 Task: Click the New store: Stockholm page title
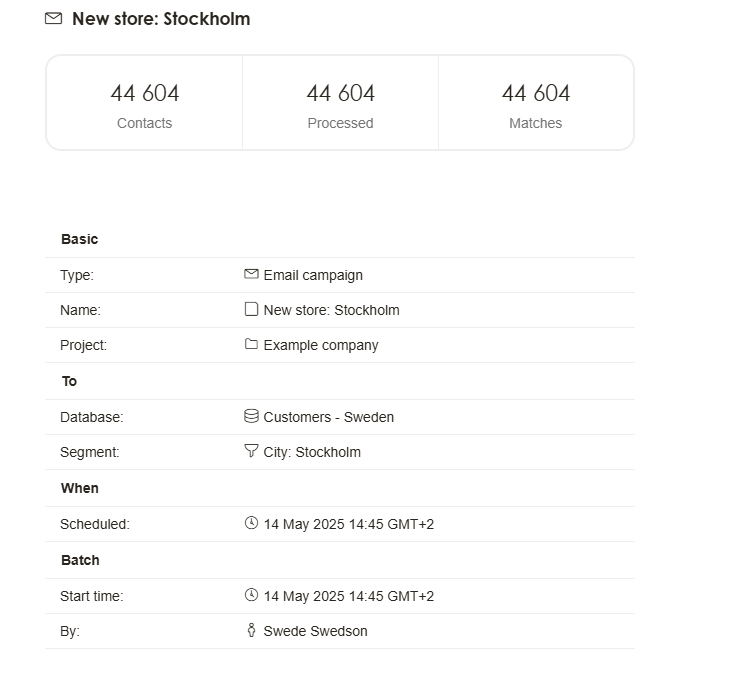point(161,19)
